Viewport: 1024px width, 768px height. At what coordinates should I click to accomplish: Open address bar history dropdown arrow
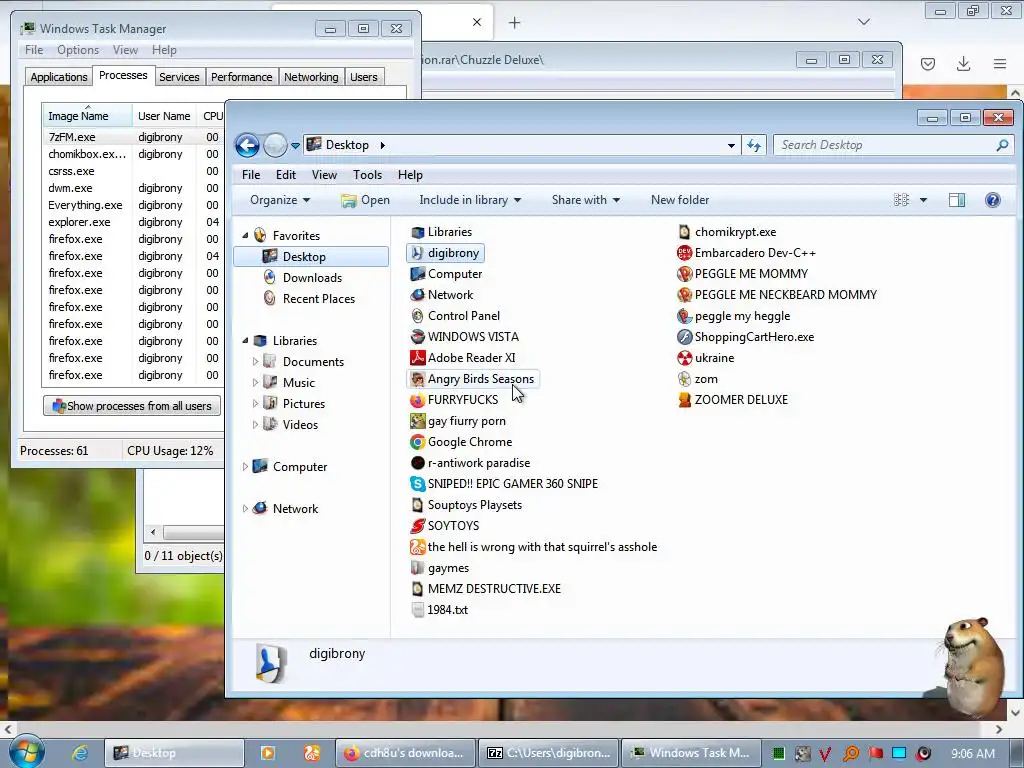pyautogui.click(x=731, y=145)
